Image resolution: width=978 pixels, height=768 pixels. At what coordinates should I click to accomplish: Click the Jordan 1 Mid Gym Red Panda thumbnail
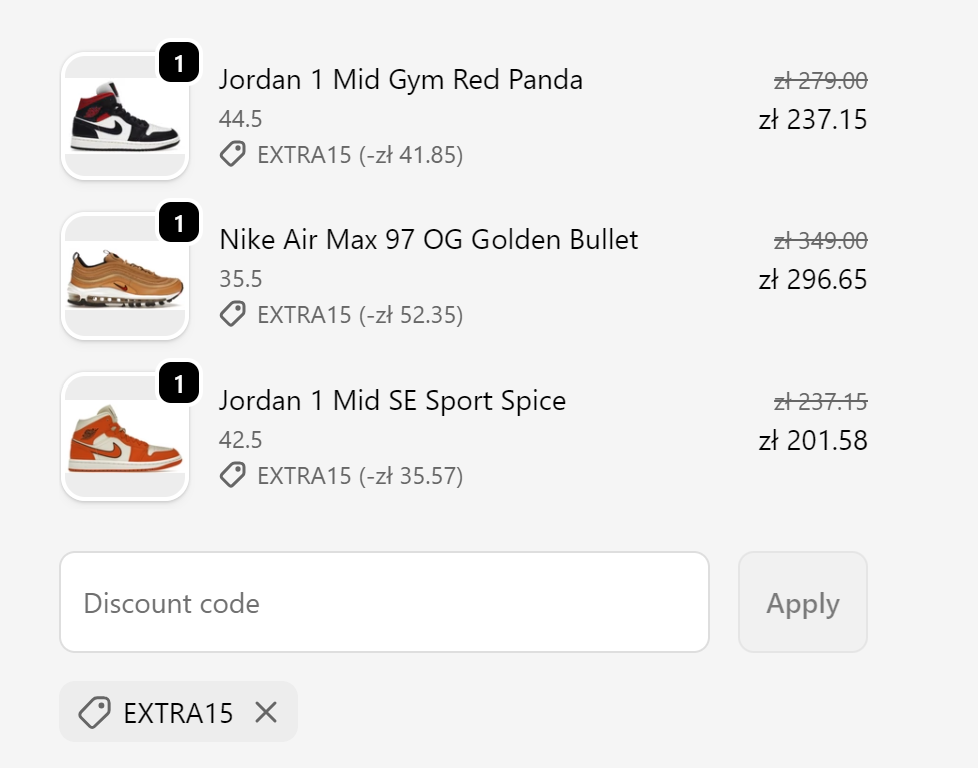(x=125, y=116)
